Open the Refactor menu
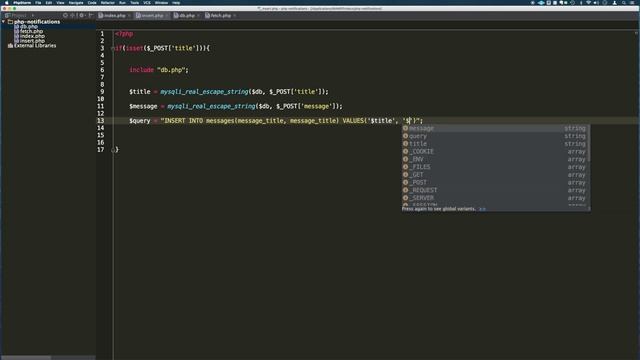This screenshot has height=360, width=640. point(108,2)
